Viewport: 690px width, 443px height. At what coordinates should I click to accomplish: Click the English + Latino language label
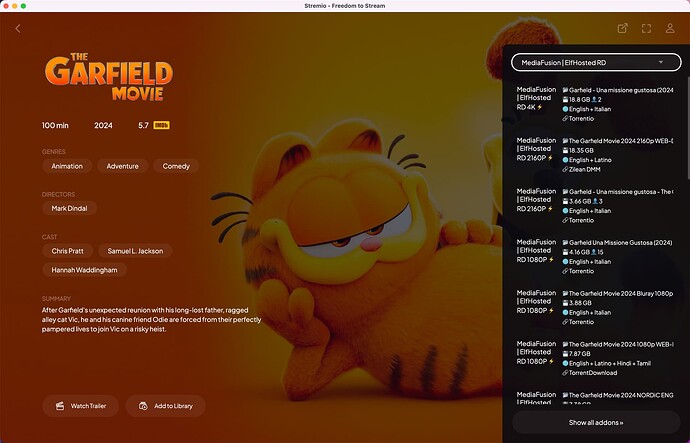(590, 160)
